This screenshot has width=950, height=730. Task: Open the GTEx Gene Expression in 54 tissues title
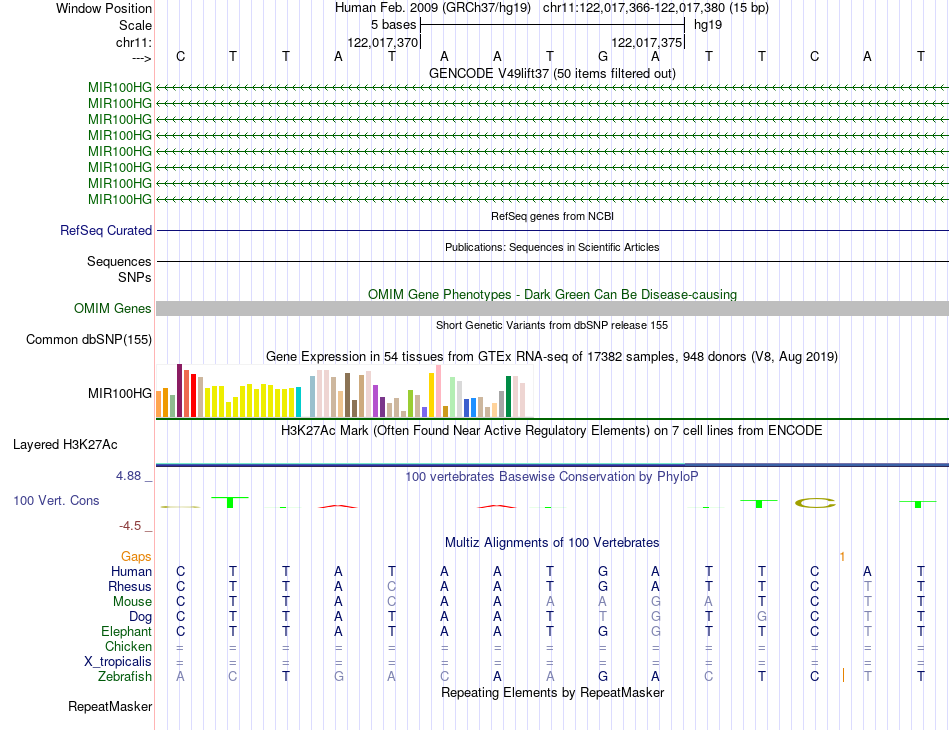coord(552,356)
